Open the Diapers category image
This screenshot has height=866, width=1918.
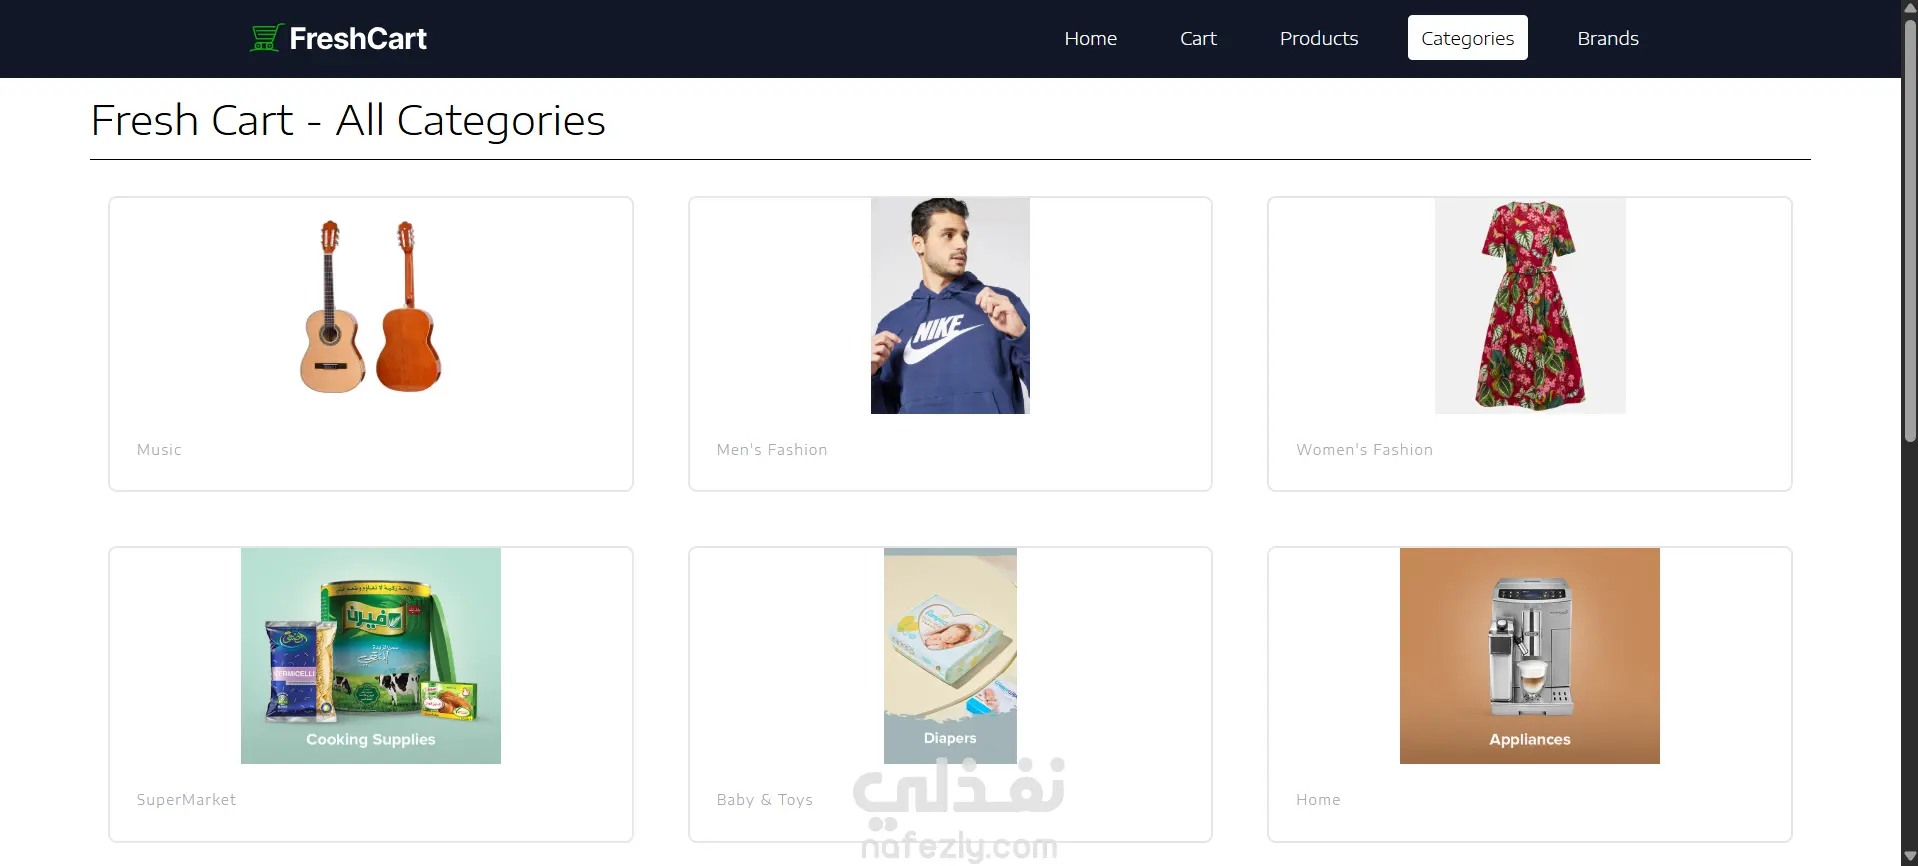(x=950, y=656)
